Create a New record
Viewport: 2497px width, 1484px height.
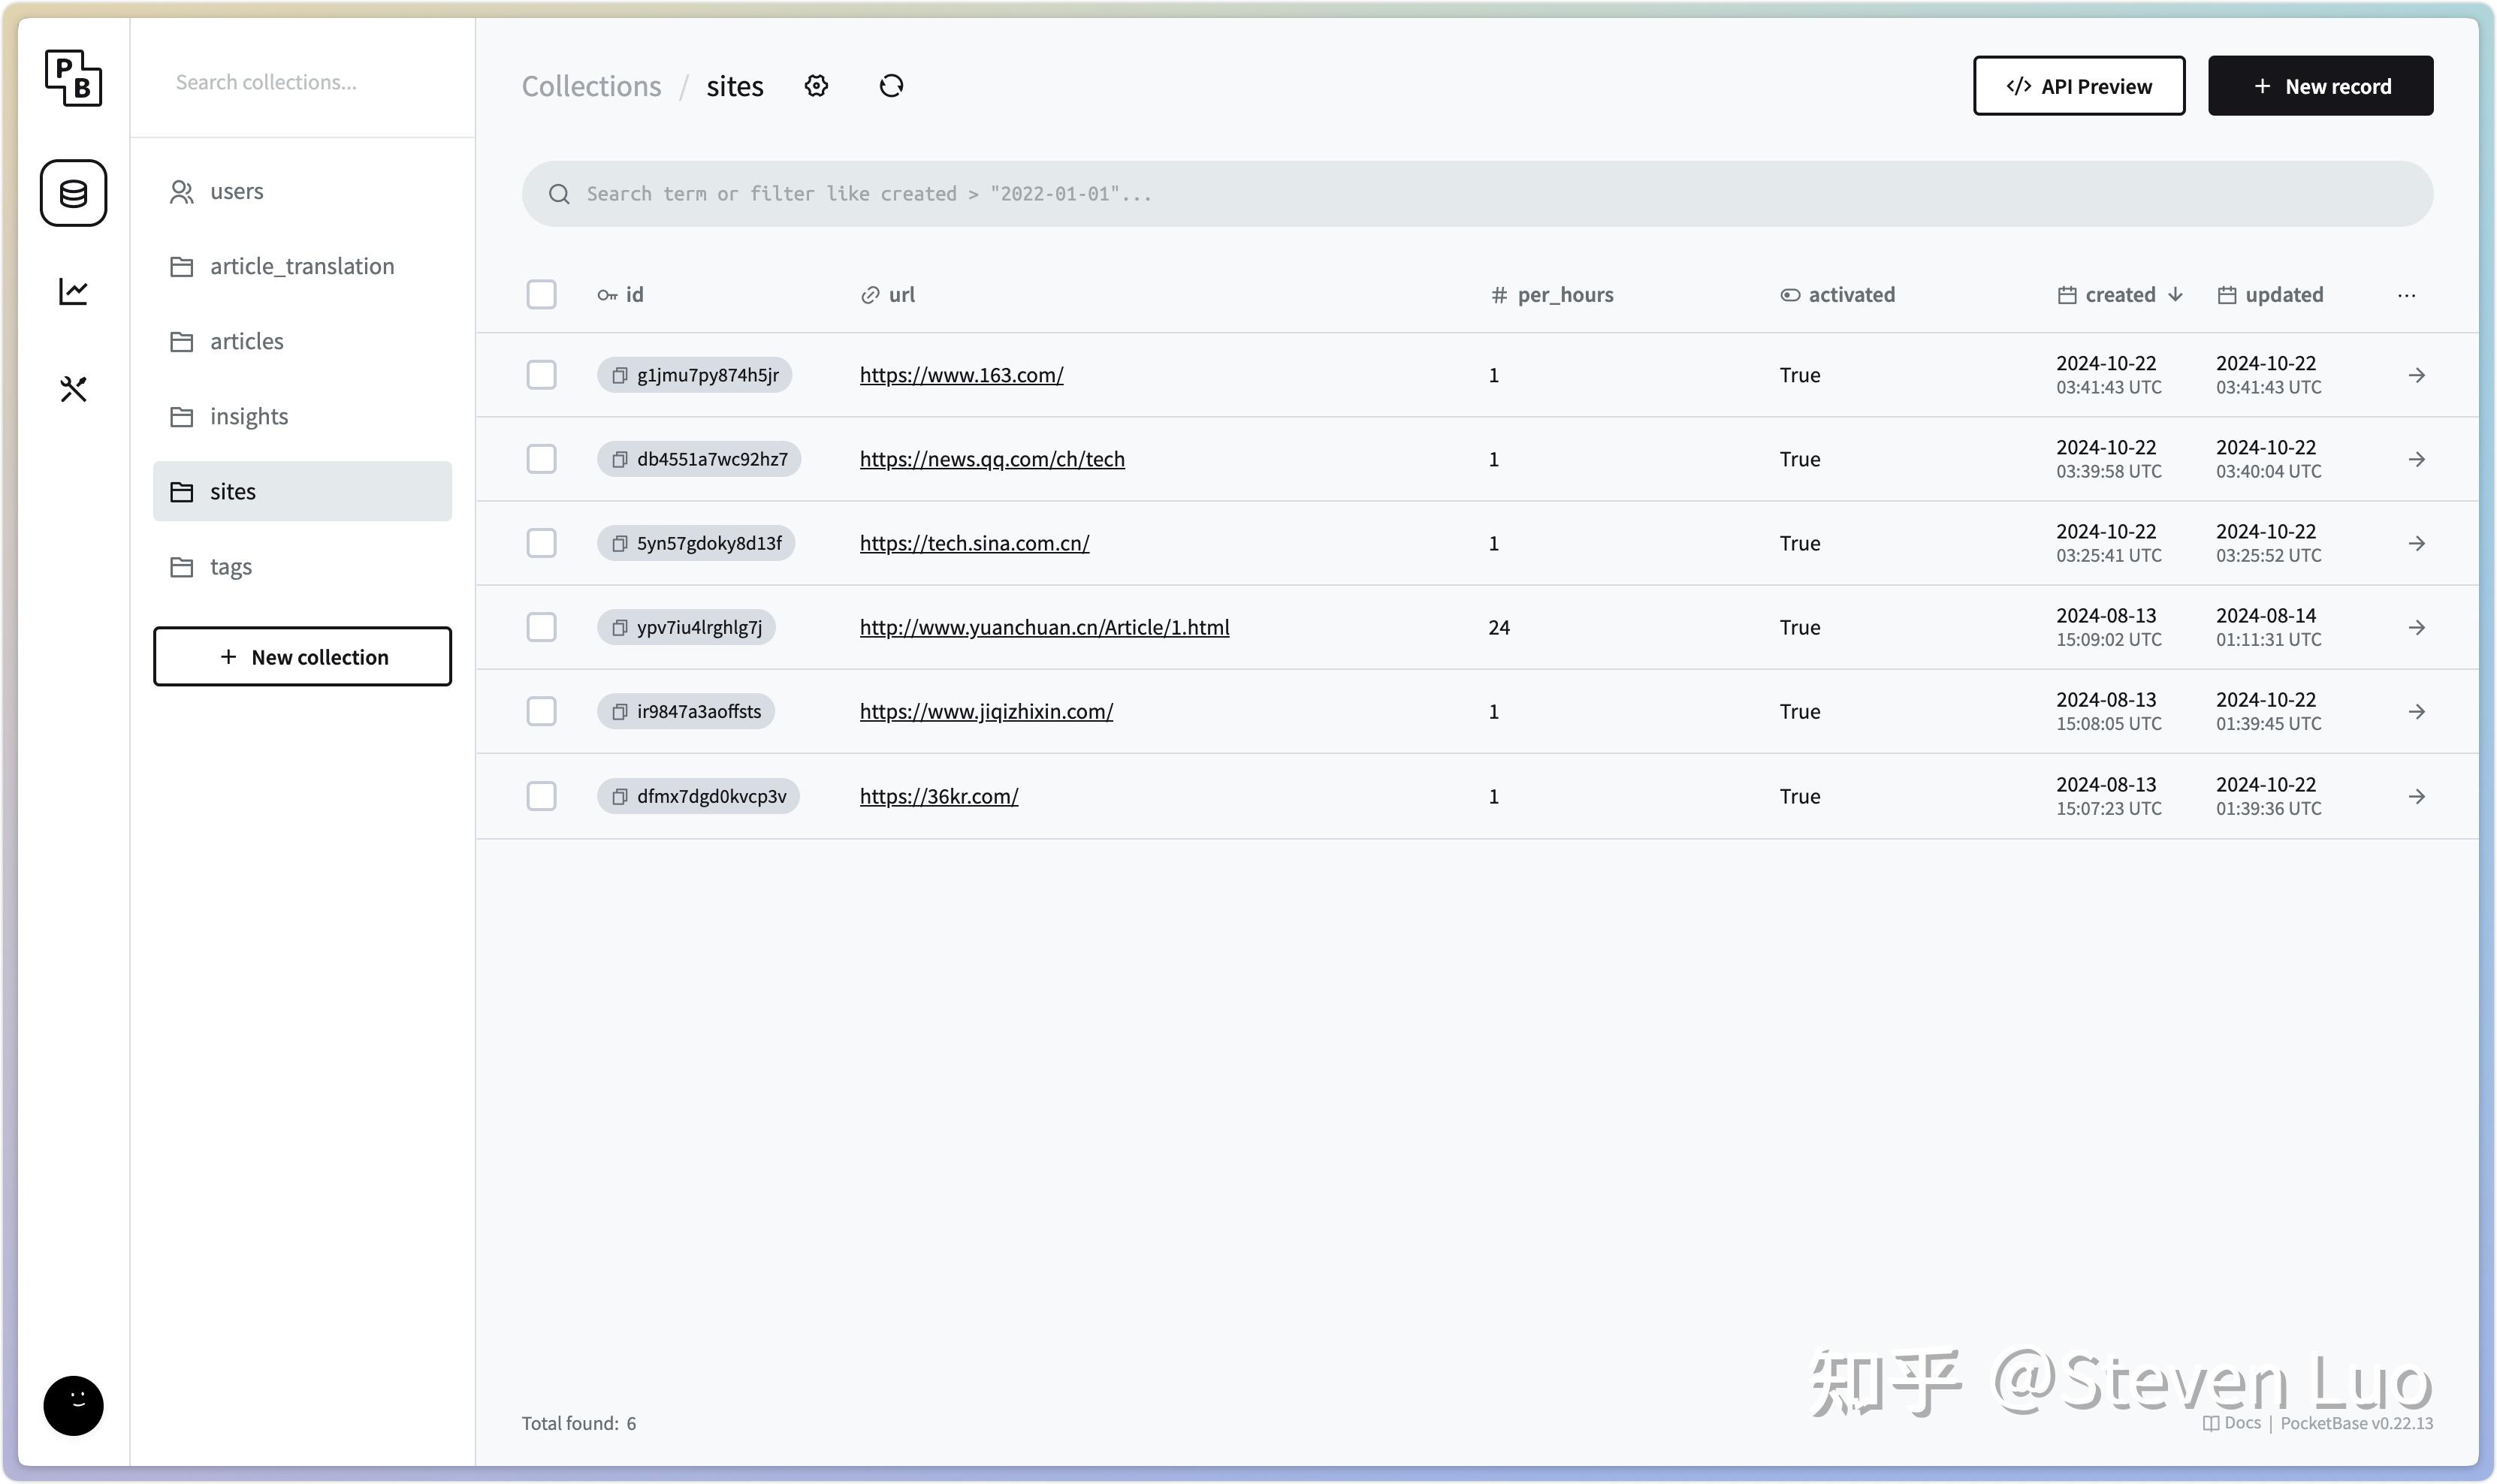[x=2319, y=86]
